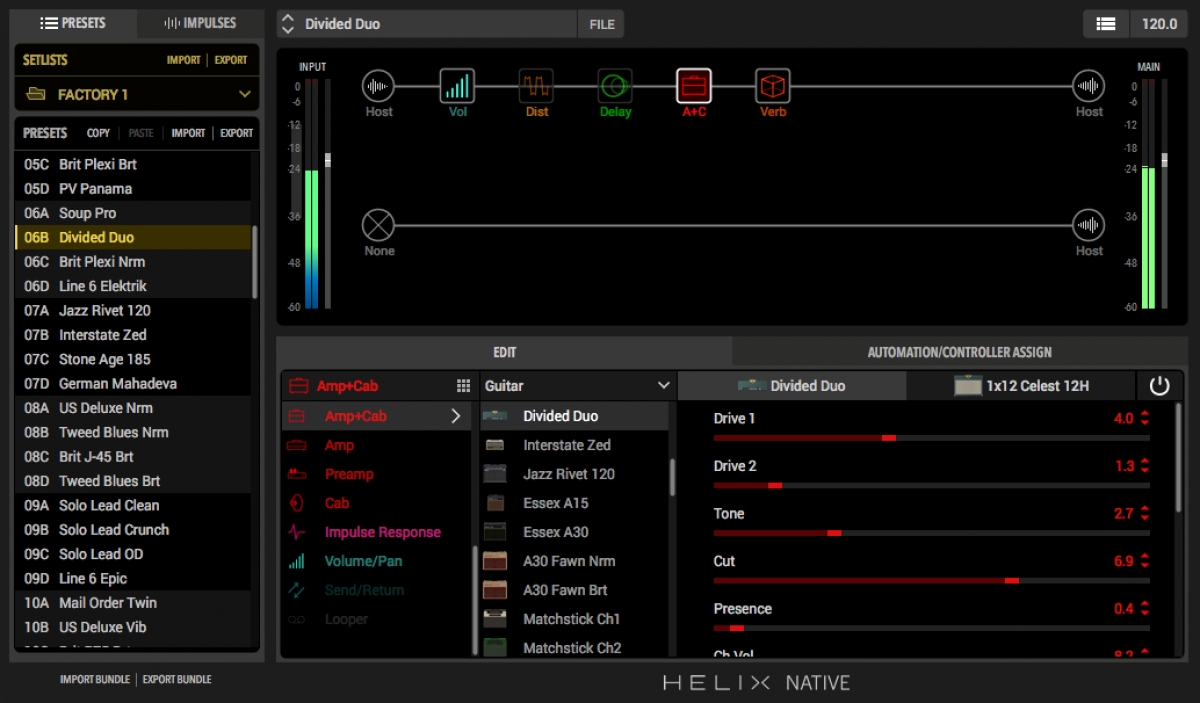Screen dimensions: 1200x703
Task: Click the FILE button
Action: click(x=601, y=24)
